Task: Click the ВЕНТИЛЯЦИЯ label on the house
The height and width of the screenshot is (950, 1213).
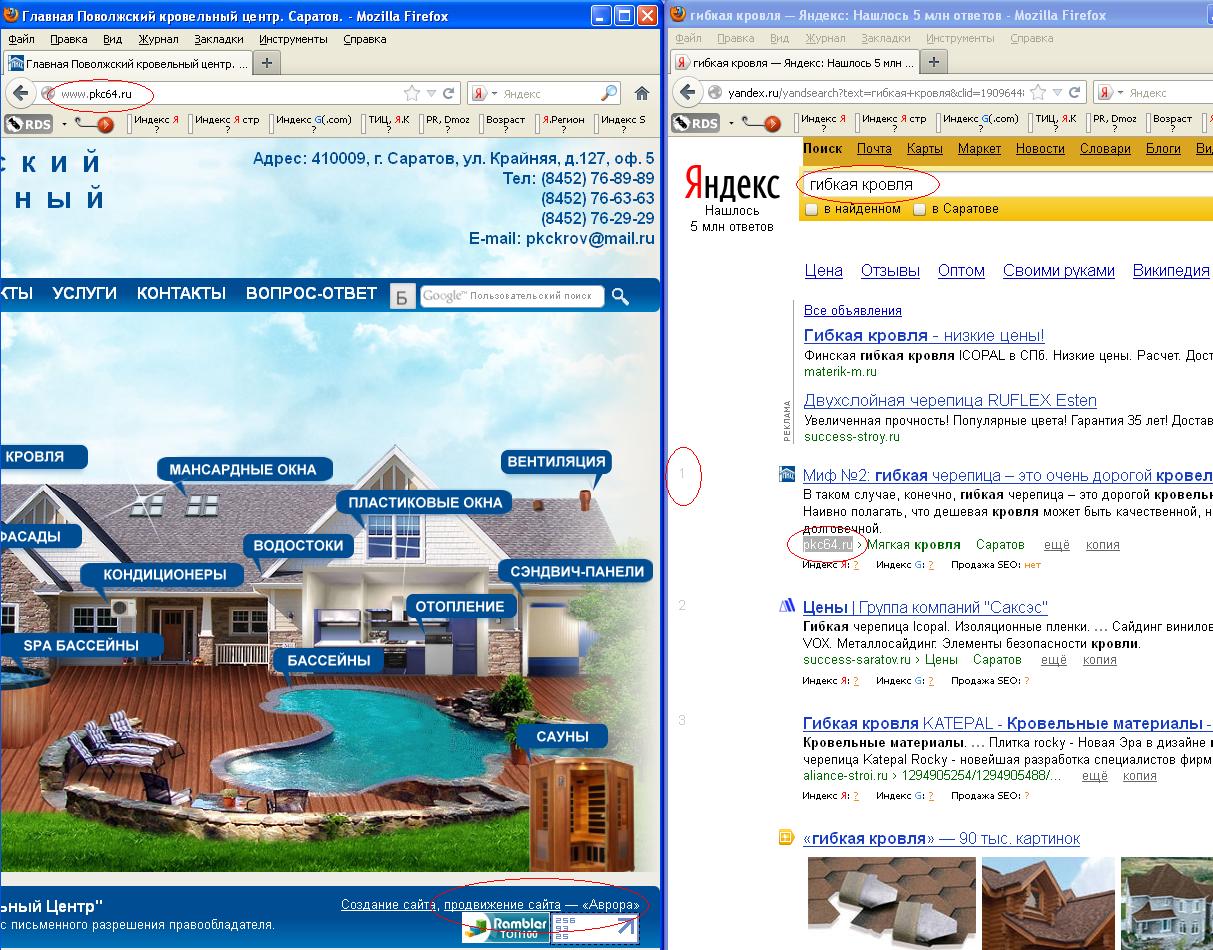Action: point(556,461)
